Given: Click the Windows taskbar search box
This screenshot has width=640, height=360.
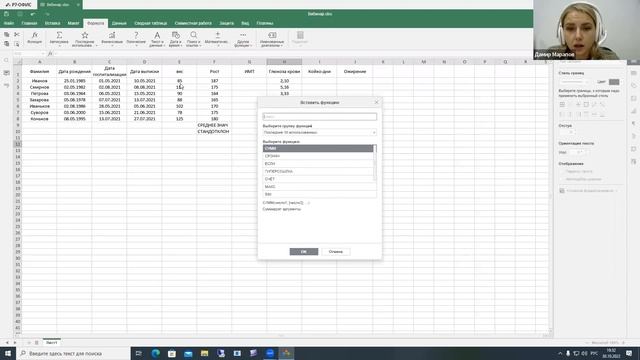Looking at the screenshot, I should (73, 353).
